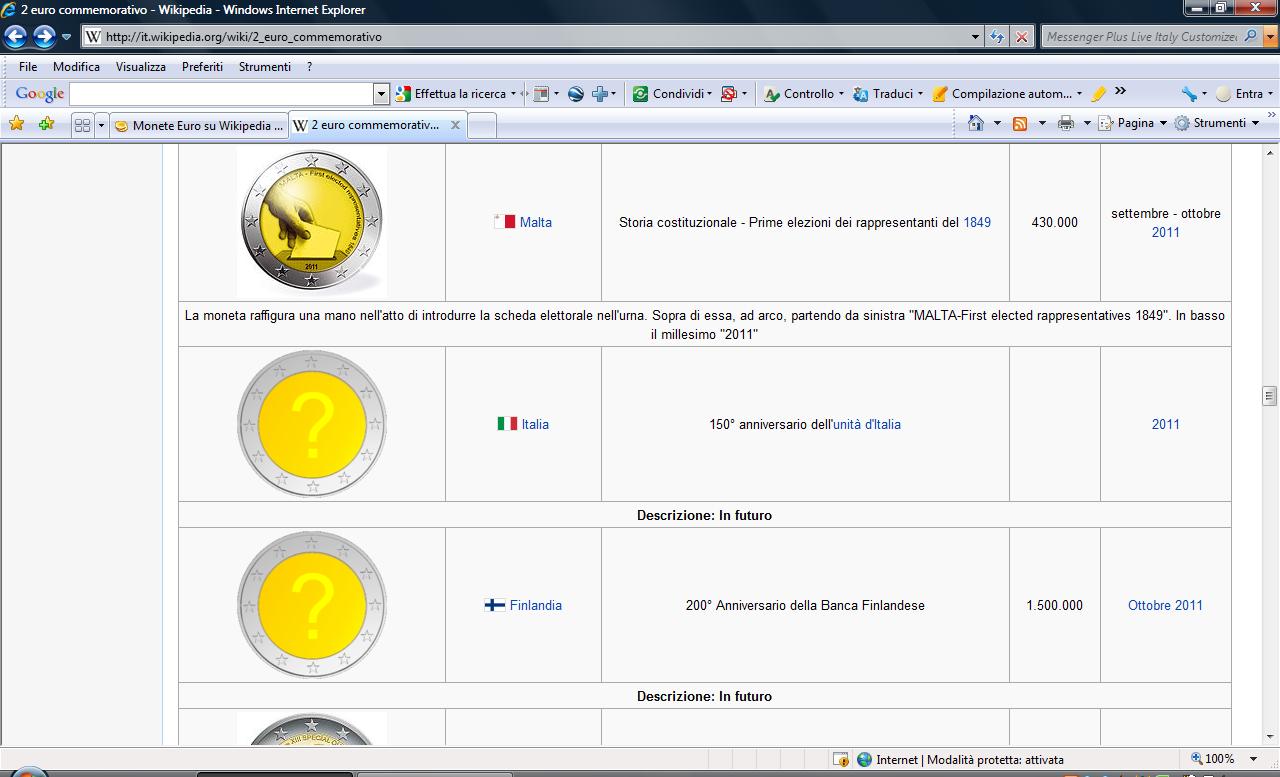Screen dimensions: 1280x777
Task: Click the Print icon
Action: [1066, 123]
